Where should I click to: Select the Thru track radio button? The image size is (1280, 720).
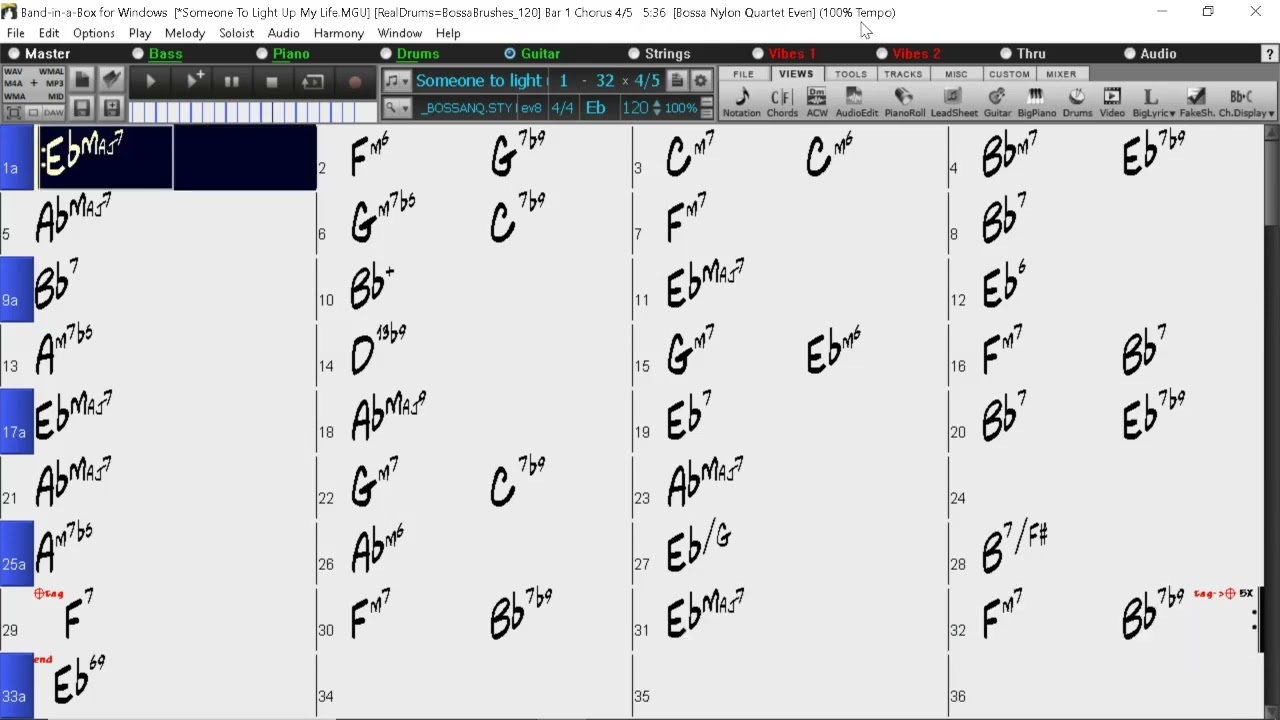pos(1006,54)
